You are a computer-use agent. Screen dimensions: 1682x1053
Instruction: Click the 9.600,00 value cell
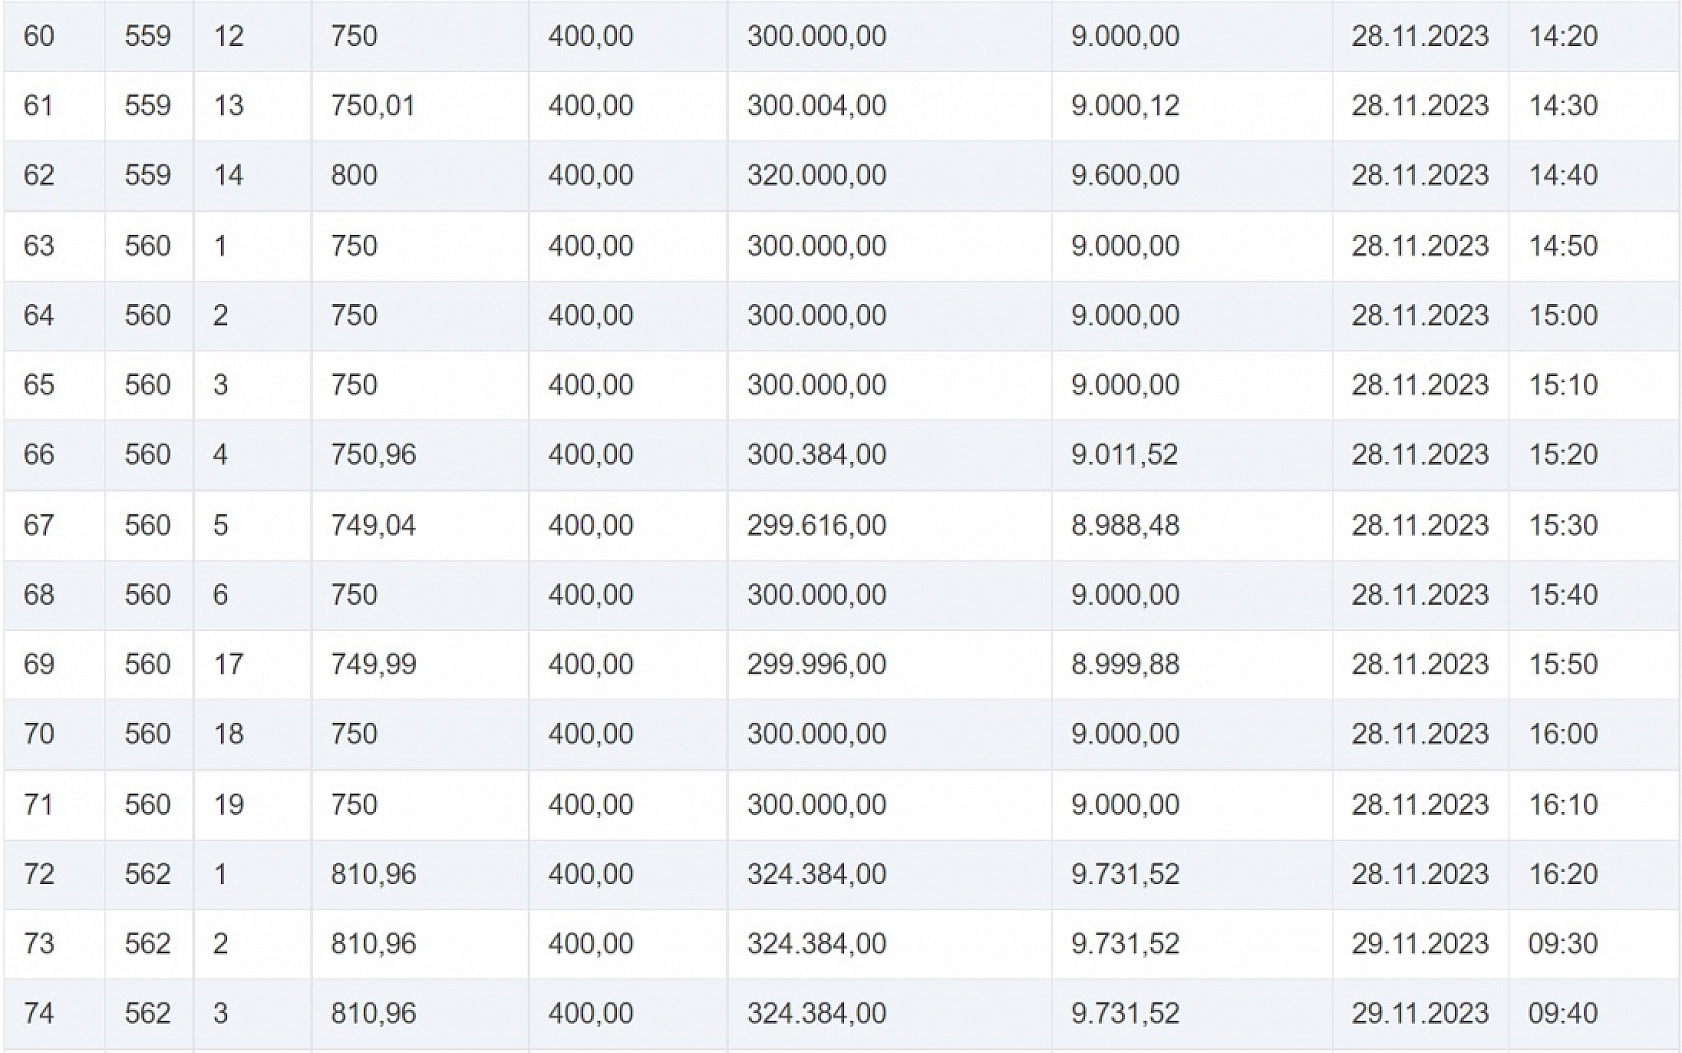(x=1125, y=176)
